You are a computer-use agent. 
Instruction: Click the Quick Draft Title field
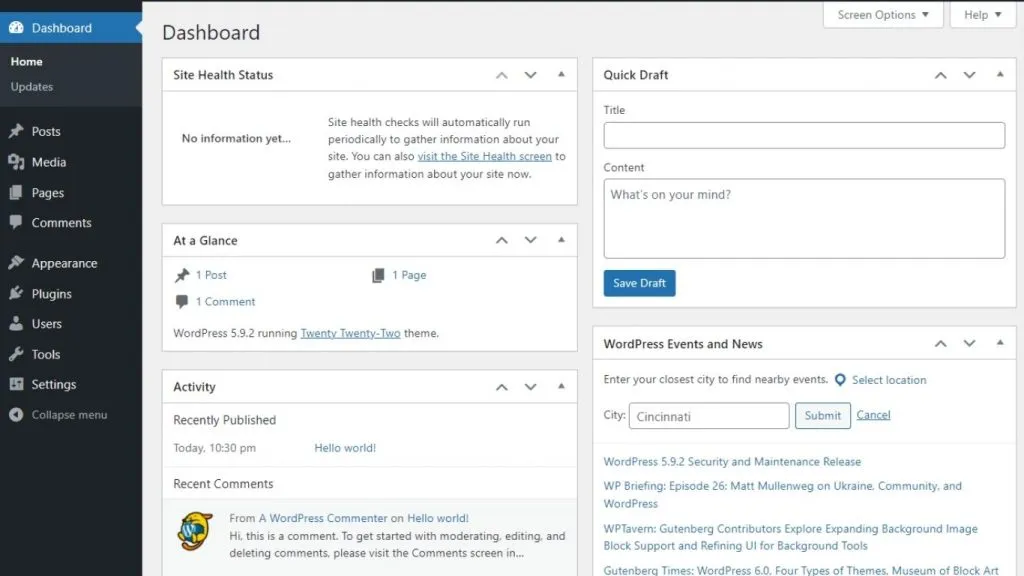[804, 135]
